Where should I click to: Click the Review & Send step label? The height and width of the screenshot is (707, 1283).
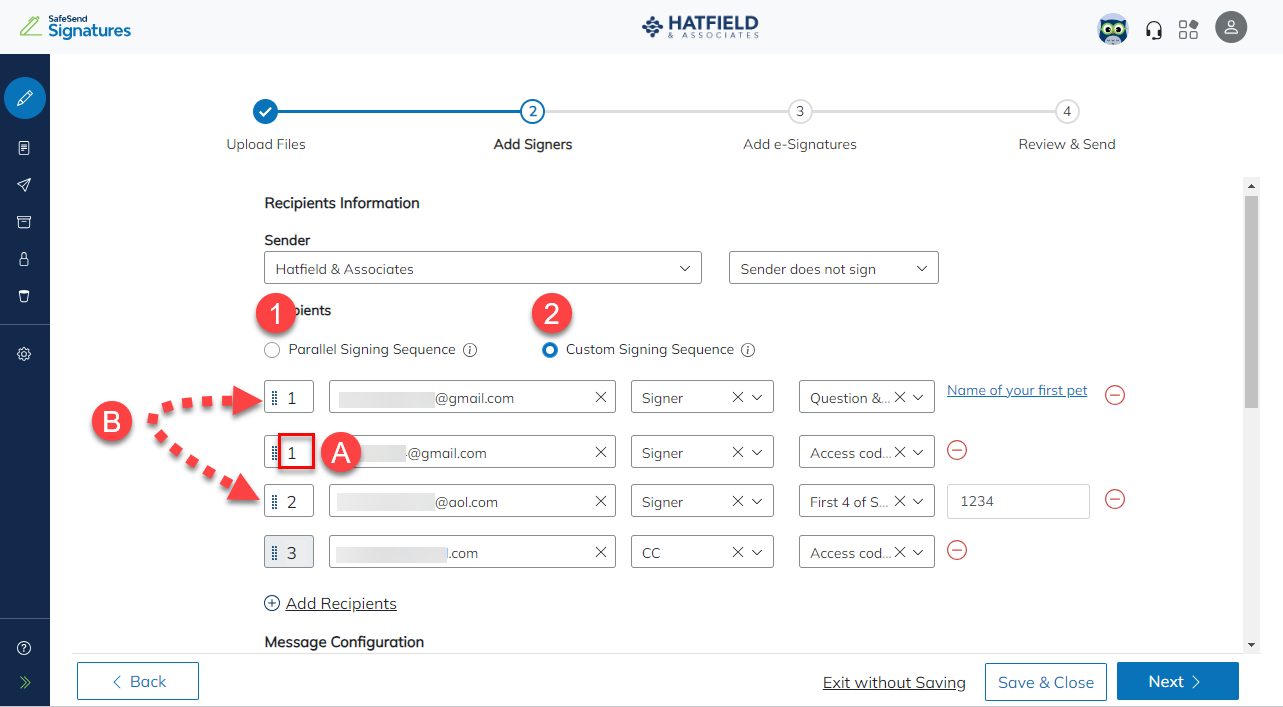[1066, 143]
